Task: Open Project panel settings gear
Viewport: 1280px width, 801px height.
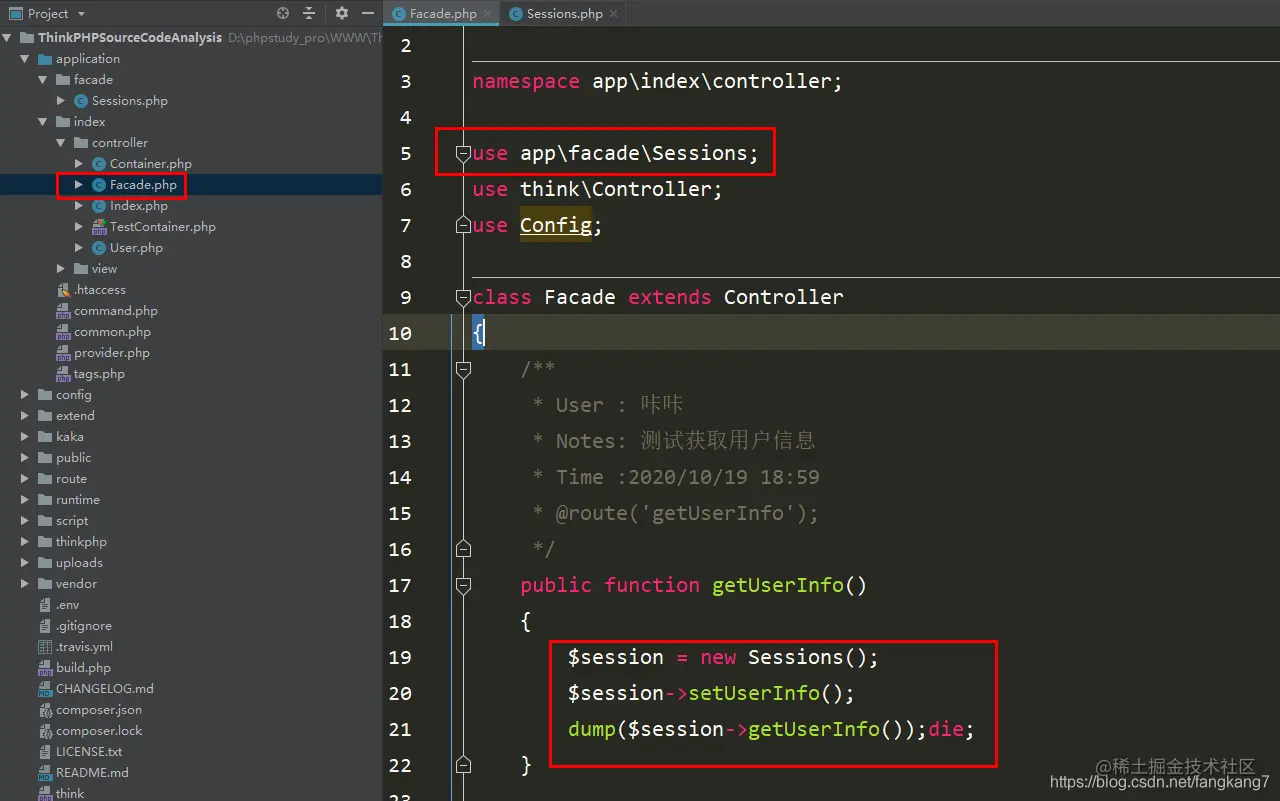Action: 342,14
